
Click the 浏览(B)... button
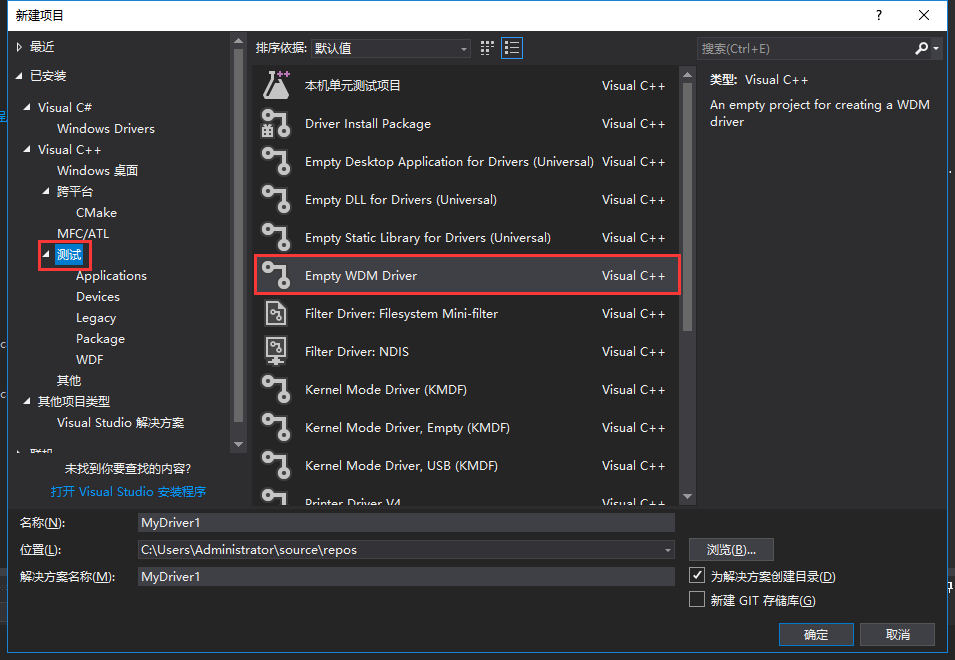(x=731, y=550)
